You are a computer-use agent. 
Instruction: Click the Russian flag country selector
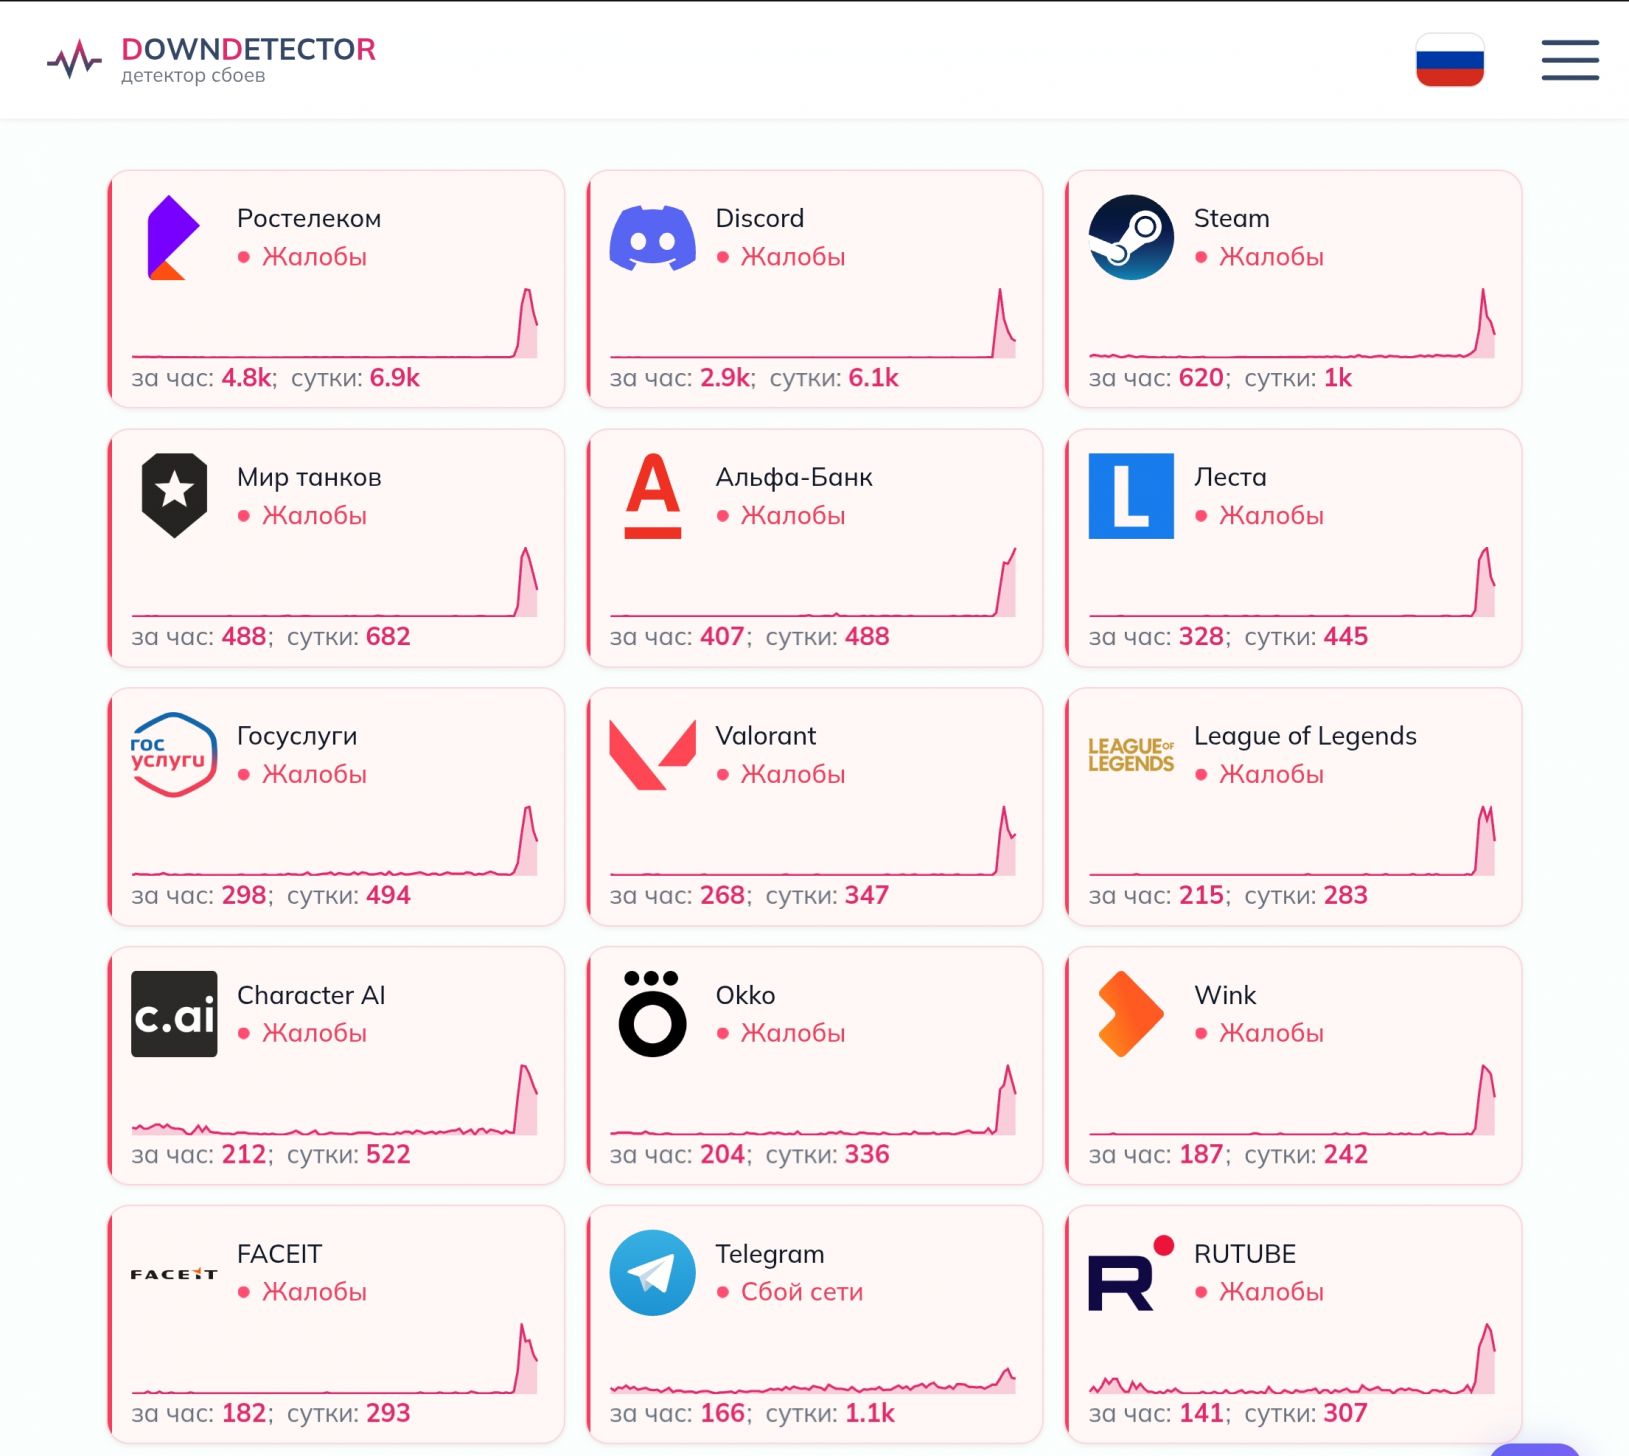[1449, 60]
